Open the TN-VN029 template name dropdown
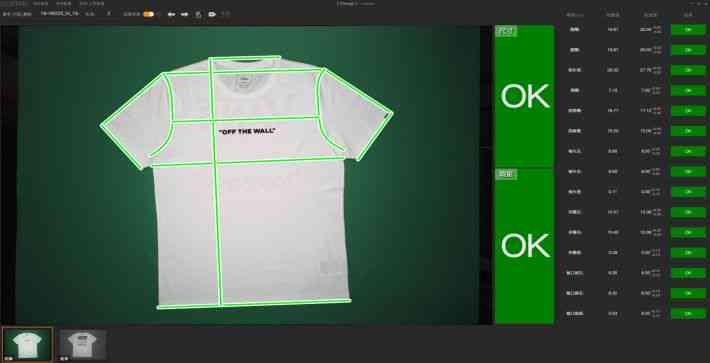The width and height of the screenshot is (710, 363). [x=59, y=14]
